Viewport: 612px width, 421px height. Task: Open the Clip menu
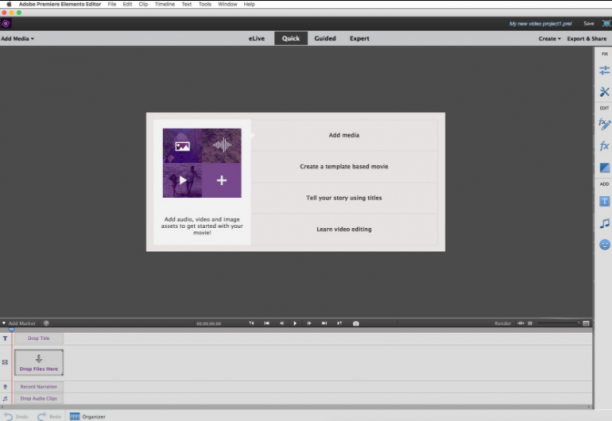click(143, 4)
